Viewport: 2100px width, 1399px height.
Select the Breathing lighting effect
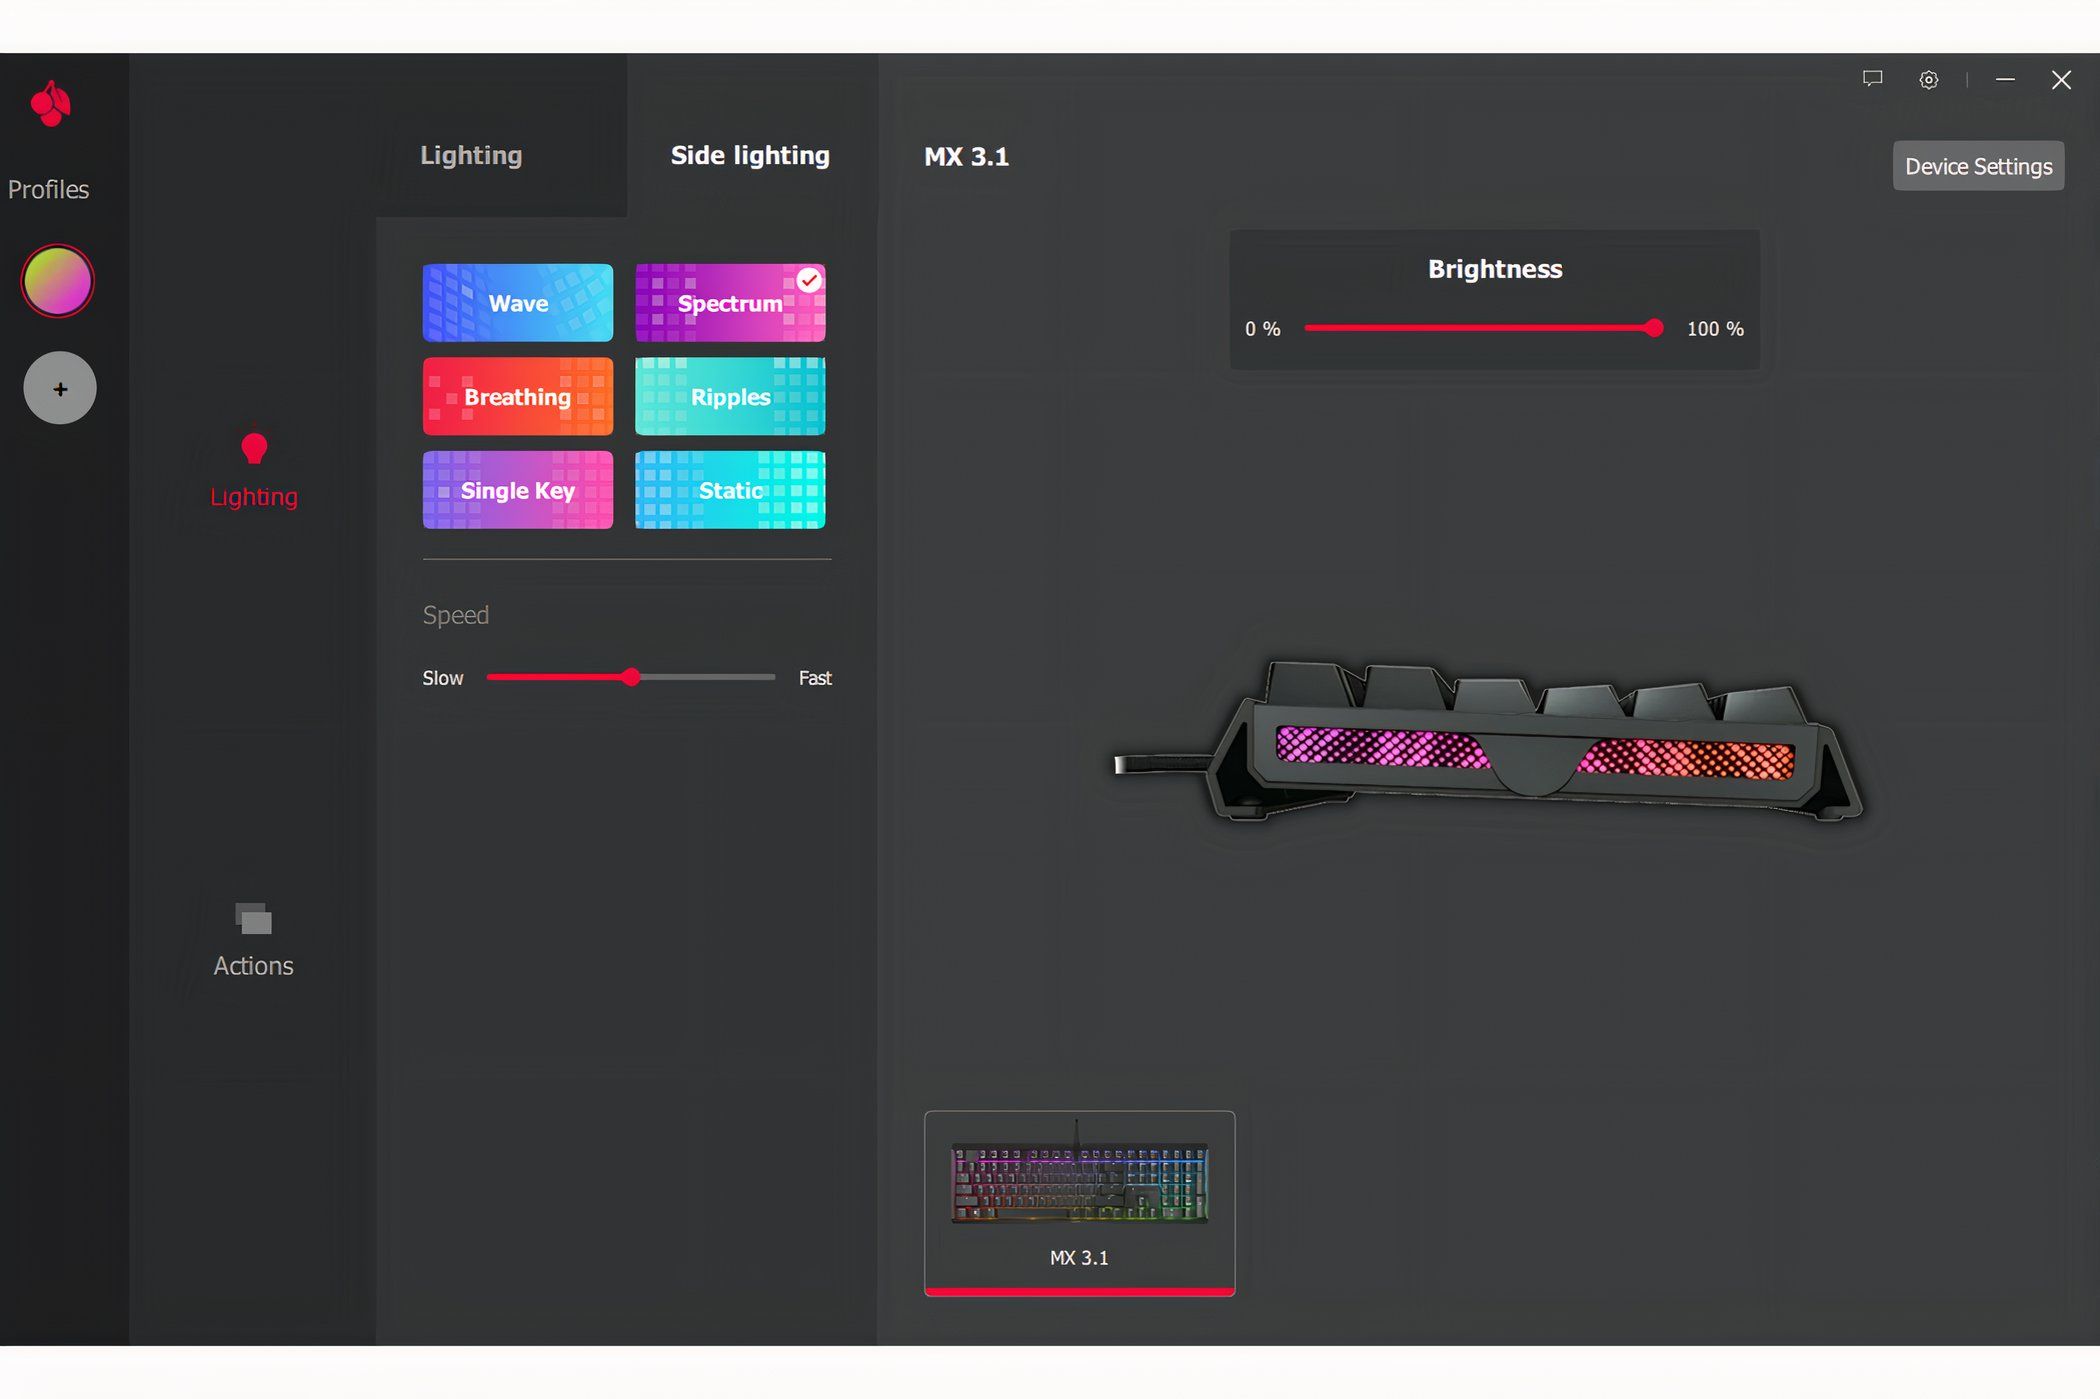[517, 395]
